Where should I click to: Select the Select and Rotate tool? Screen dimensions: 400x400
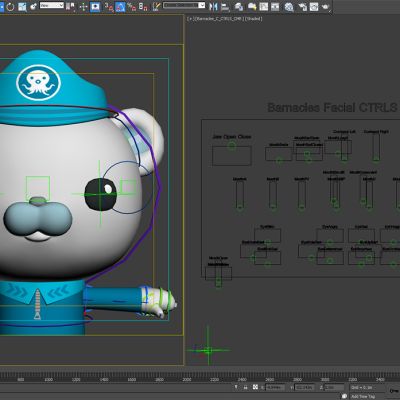[x=10, y=6]
